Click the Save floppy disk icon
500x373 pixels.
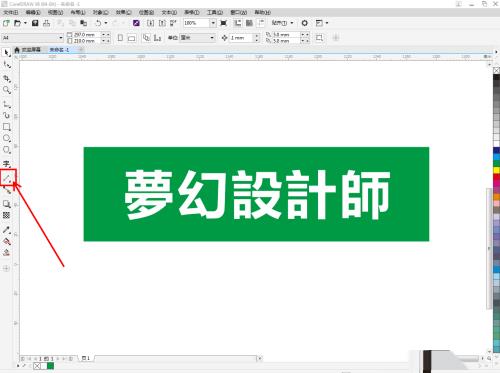(35, 23)
